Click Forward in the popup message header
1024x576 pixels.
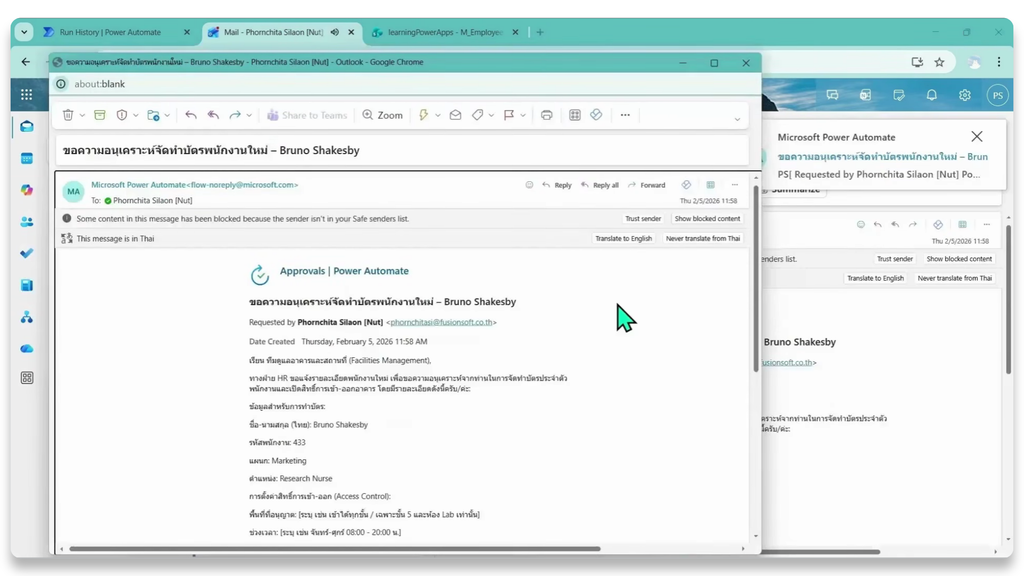[x=647, y=185]
